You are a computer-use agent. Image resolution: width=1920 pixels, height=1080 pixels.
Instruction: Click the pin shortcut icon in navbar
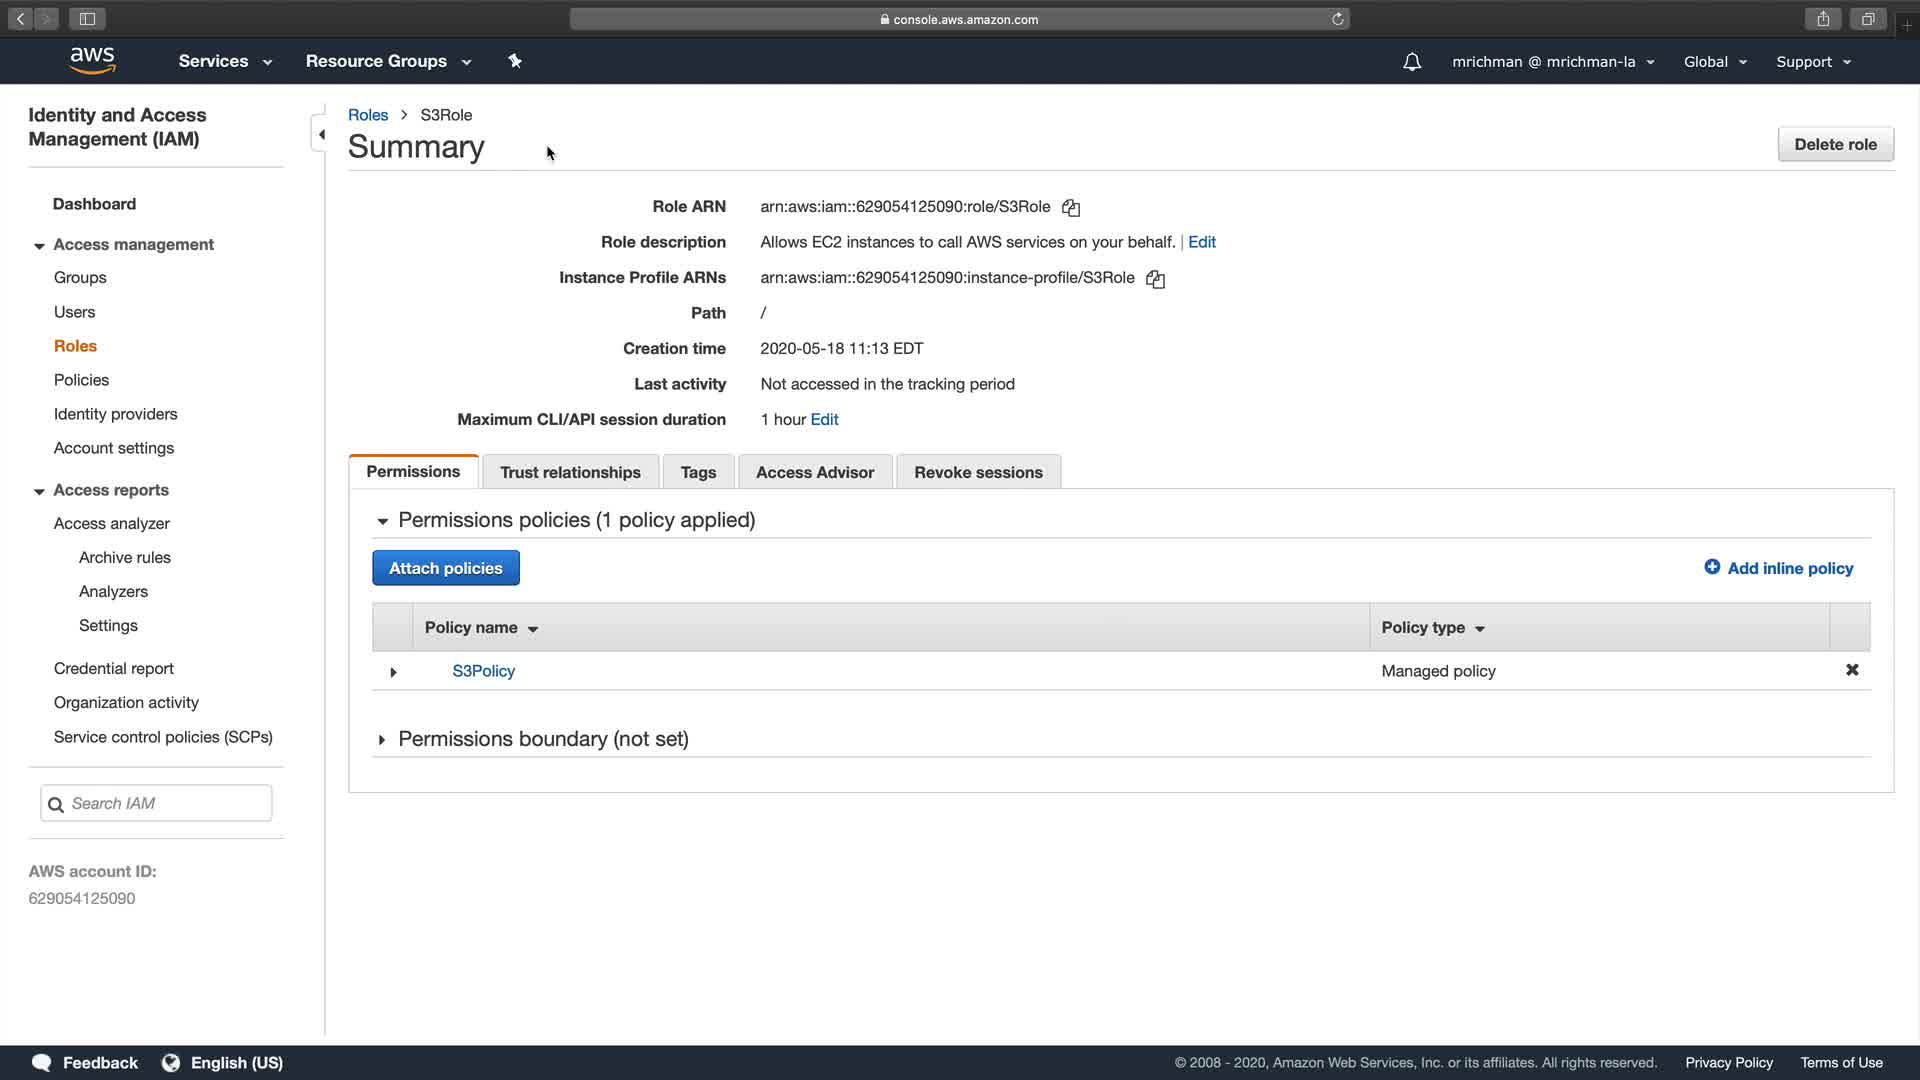tap(515, 62)
